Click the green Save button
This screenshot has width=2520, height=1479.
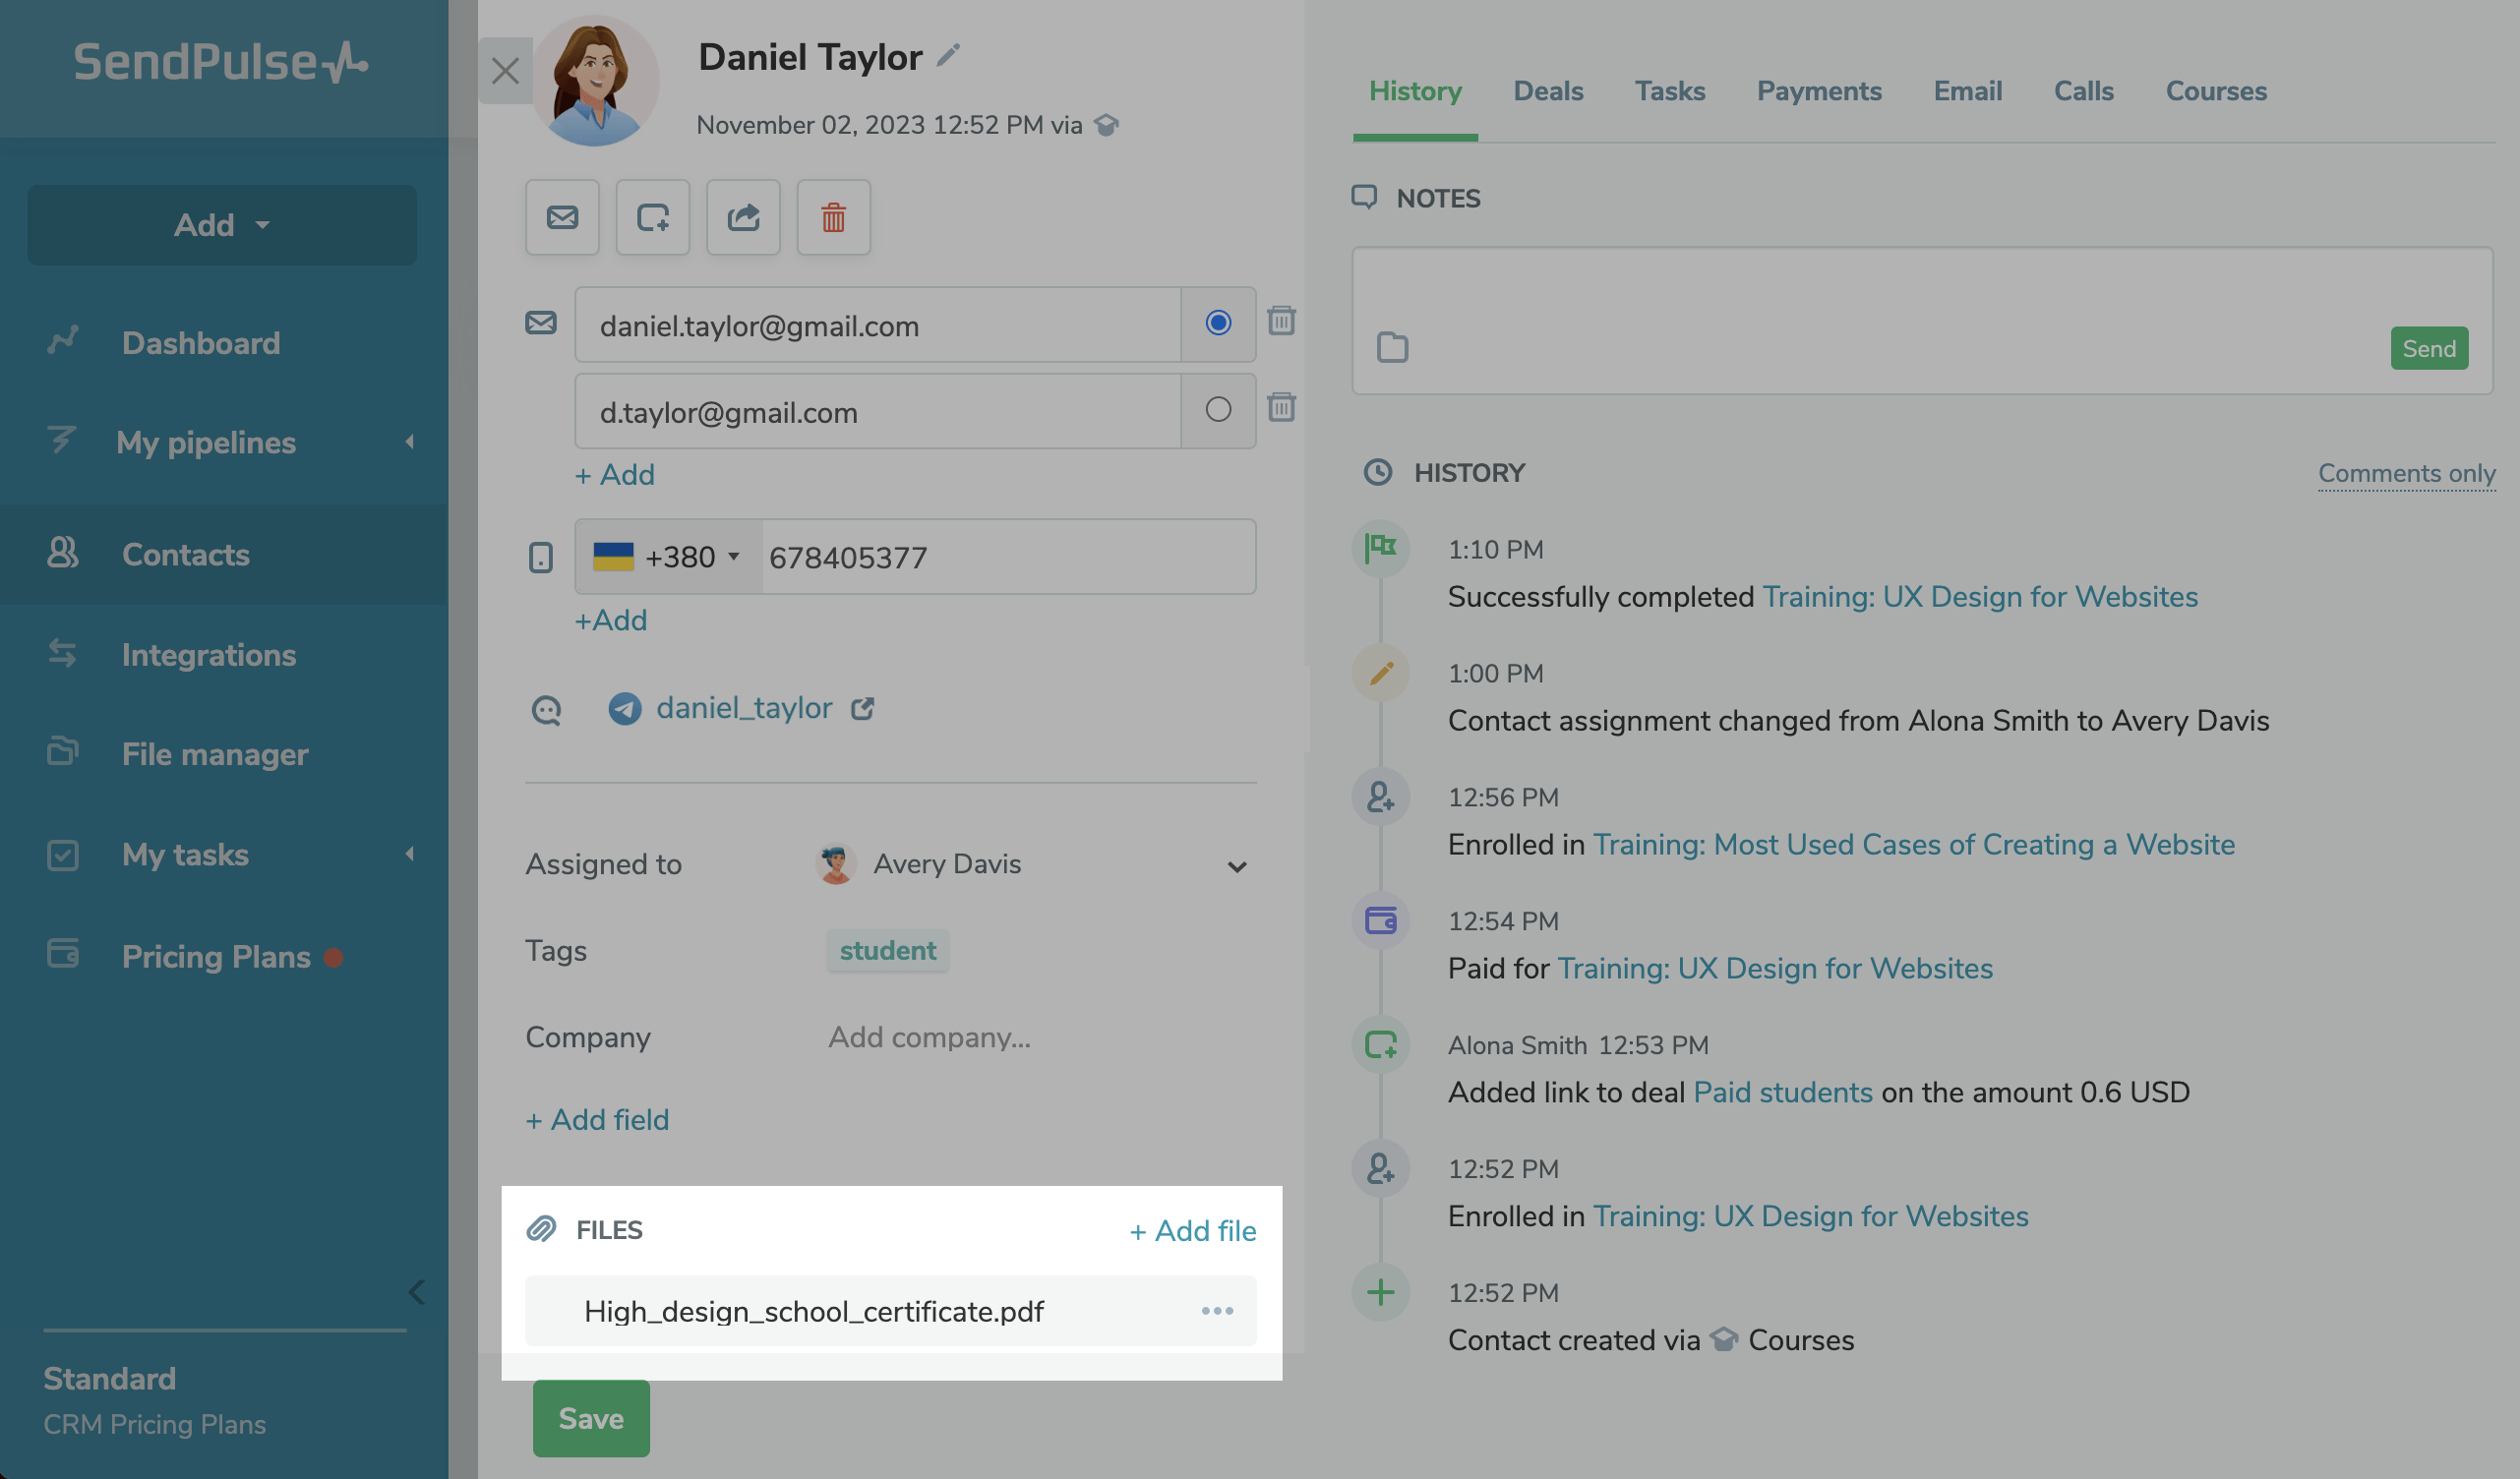(590, 1418)
